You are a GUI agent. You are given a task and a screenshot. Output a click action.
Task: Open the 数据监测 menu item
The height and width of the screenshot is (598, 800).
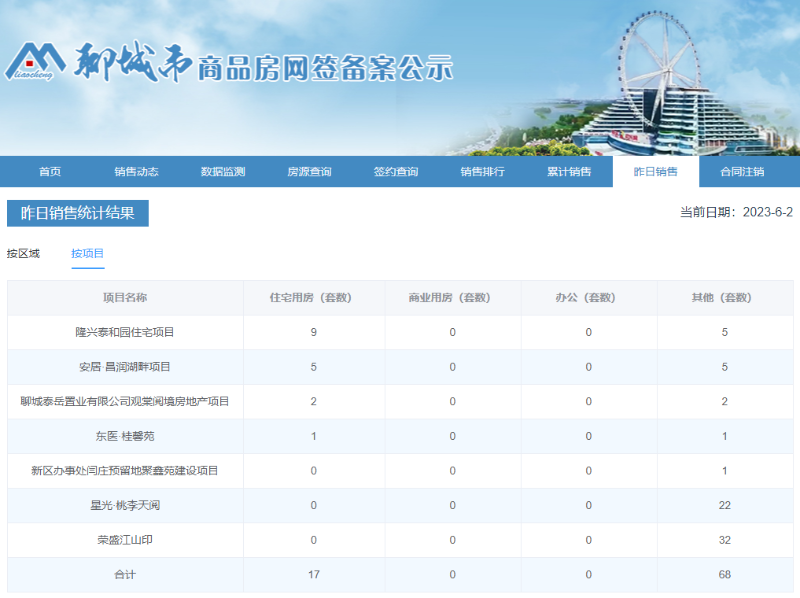pyautogui.click(x=223, y=171)
